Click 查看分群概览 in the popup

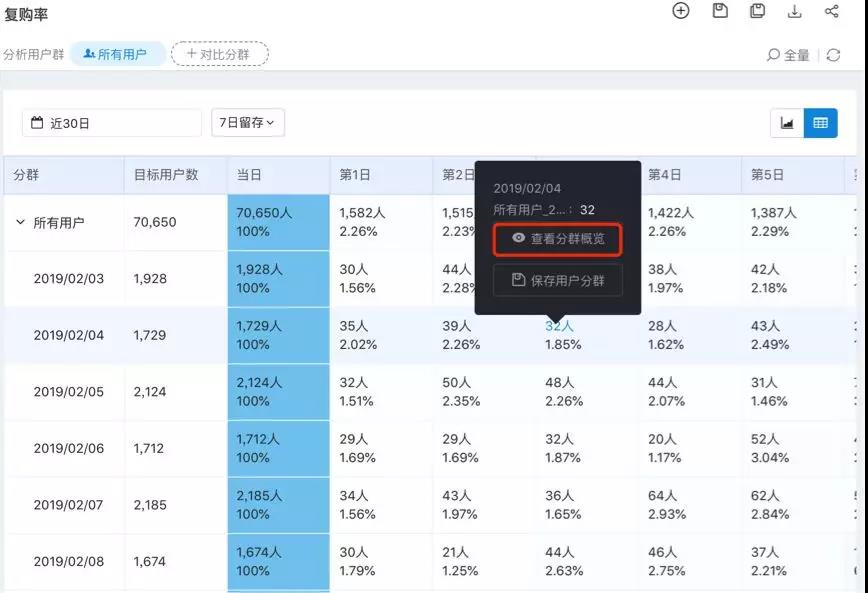[557, 239]
